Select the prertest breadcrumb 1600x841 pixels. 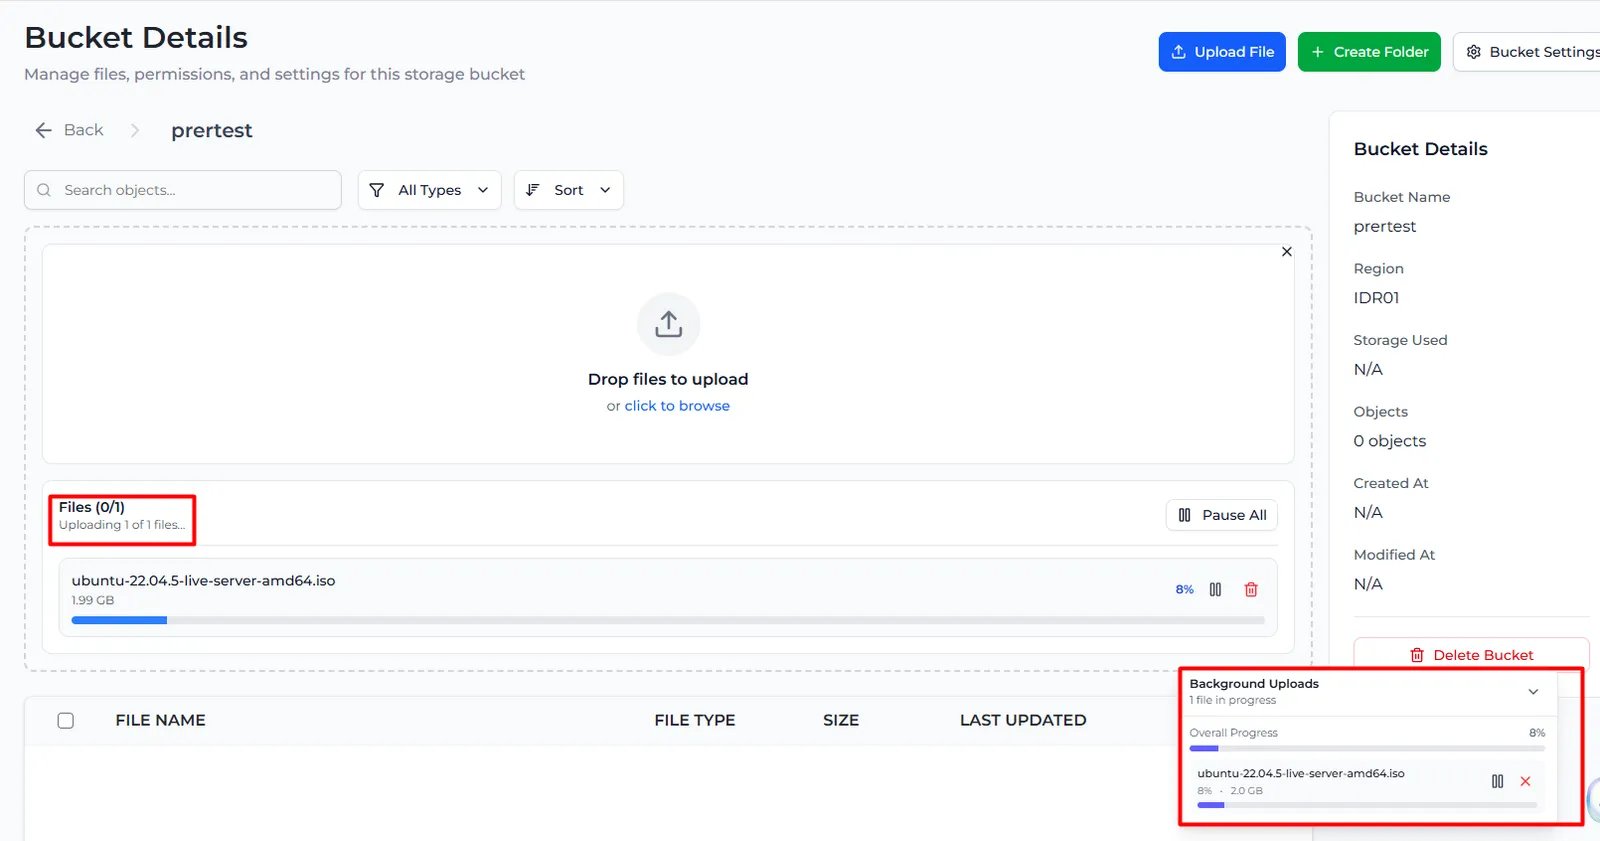[x=212, y=131]
